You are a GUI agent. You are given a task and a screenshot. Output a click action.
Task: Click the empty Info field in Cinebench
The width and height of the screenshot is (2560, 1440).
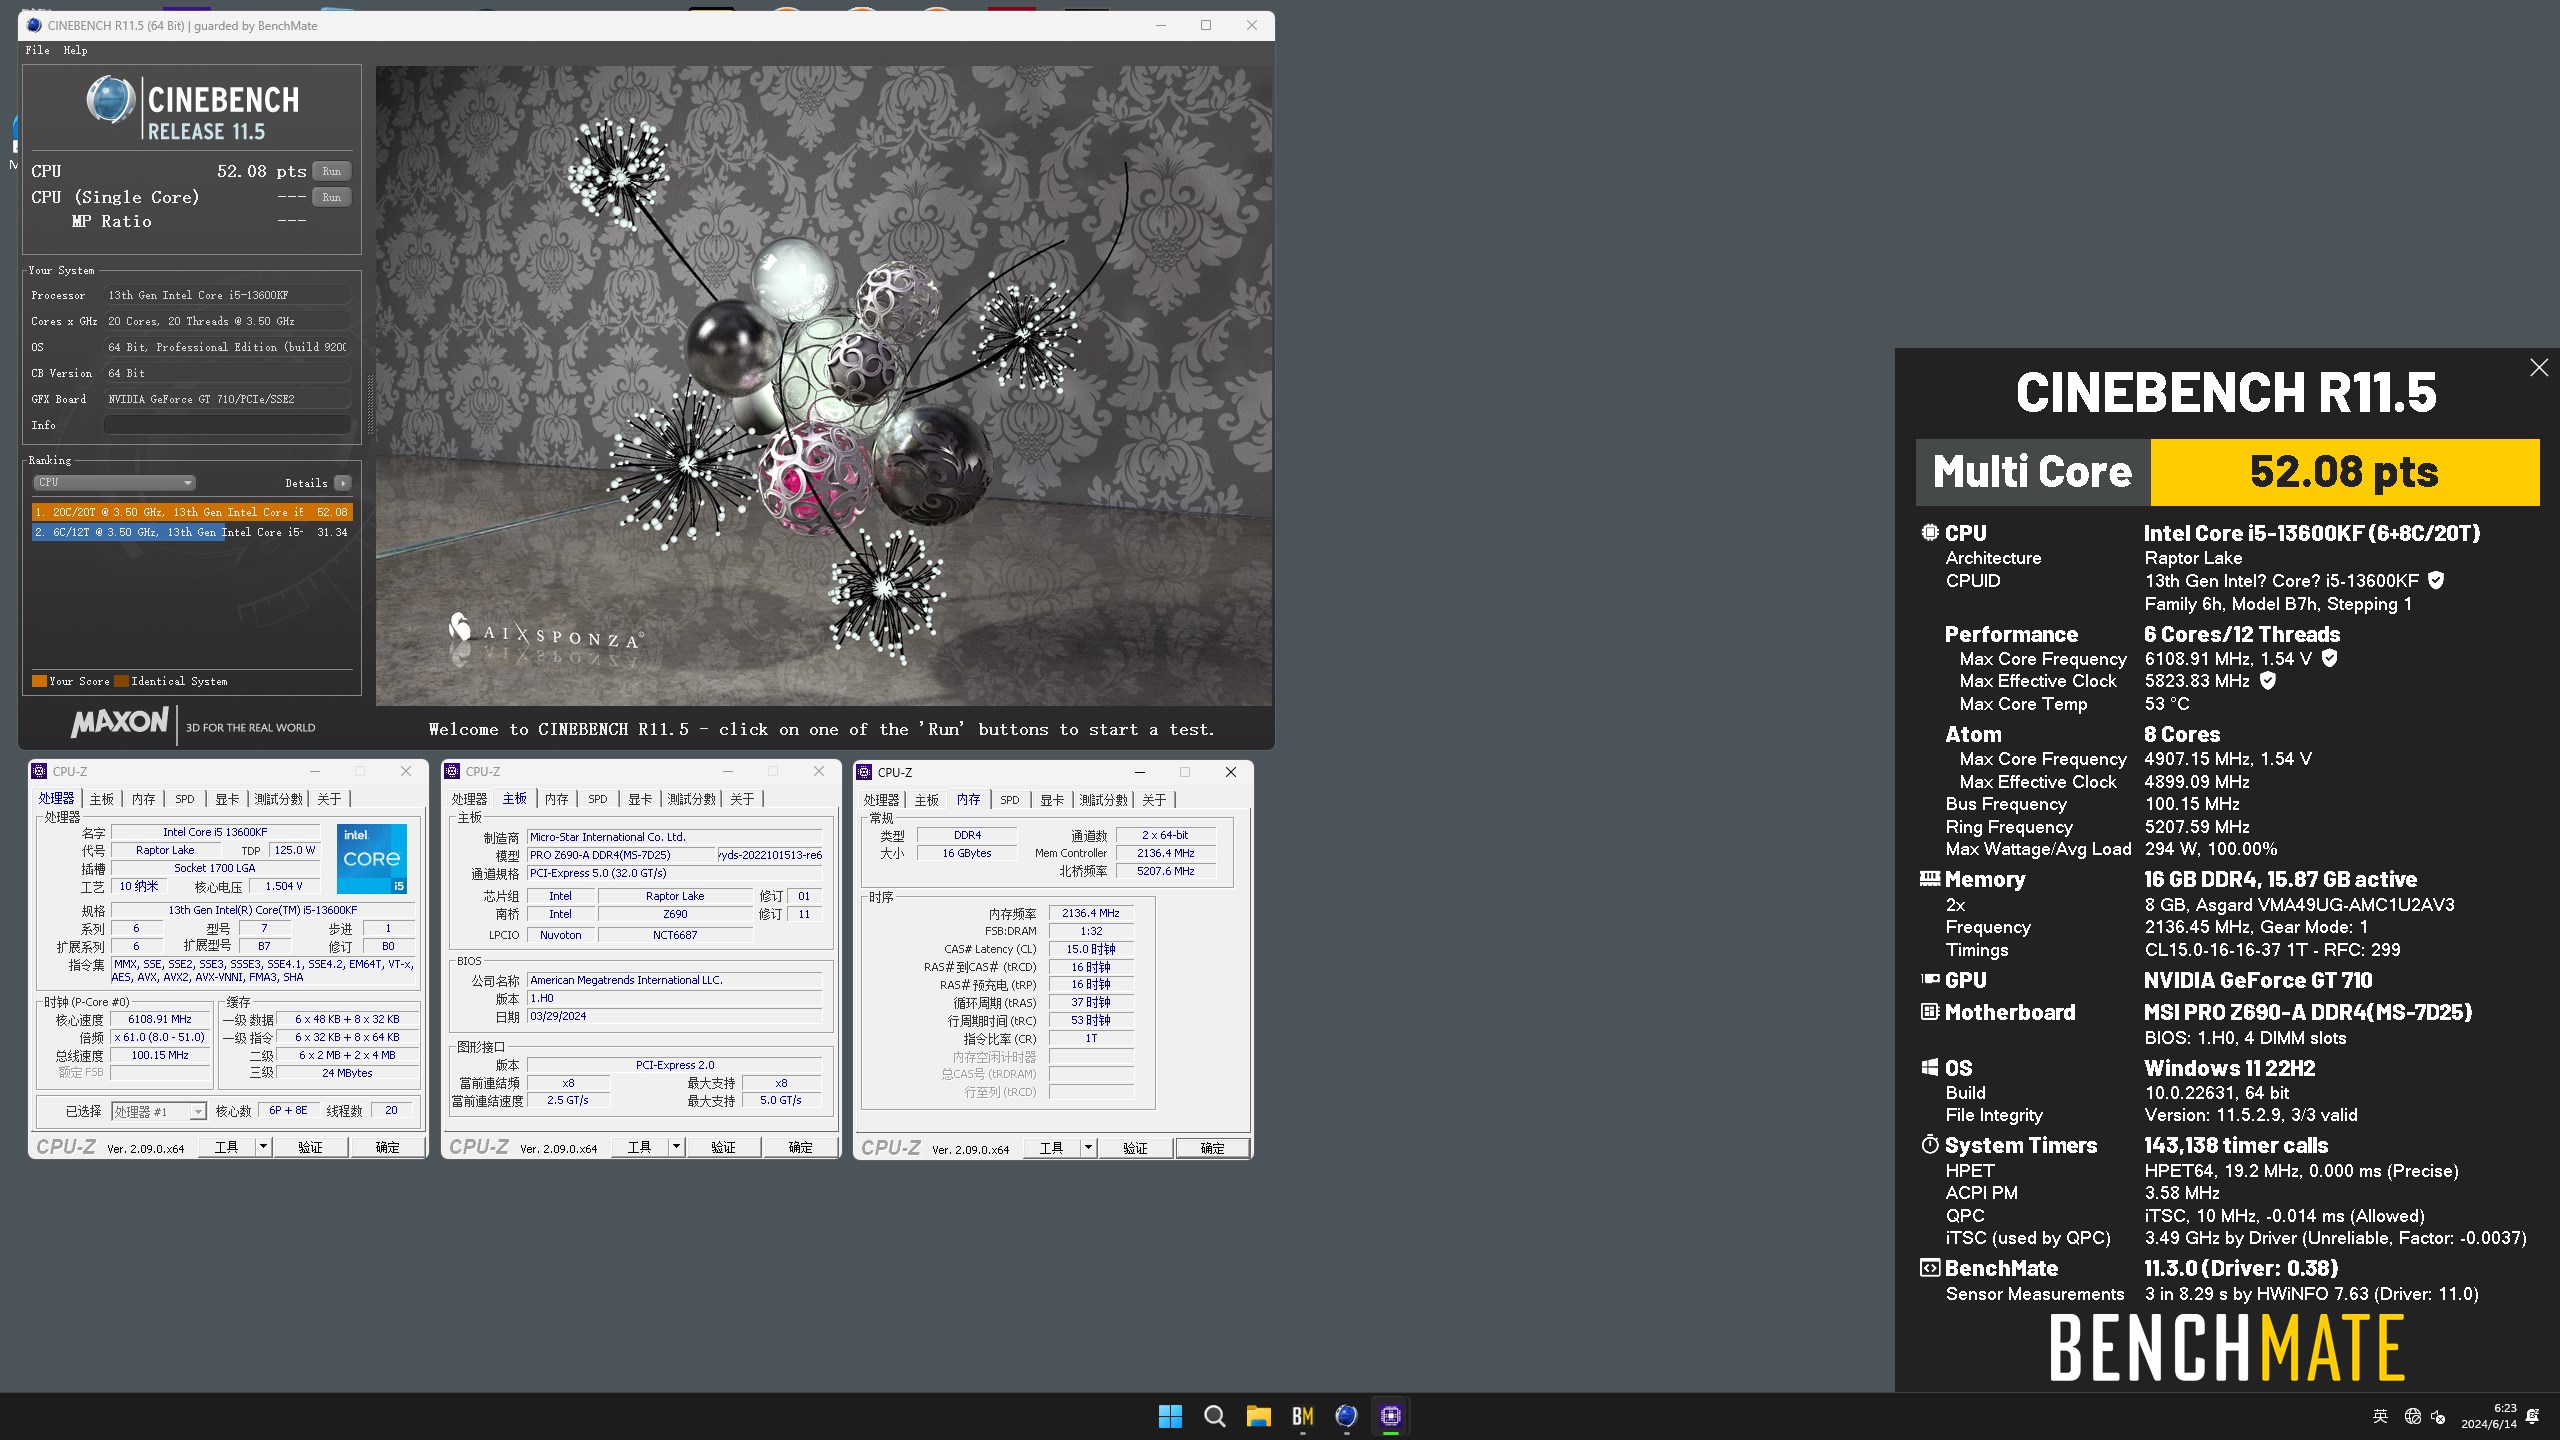point(227,425)
